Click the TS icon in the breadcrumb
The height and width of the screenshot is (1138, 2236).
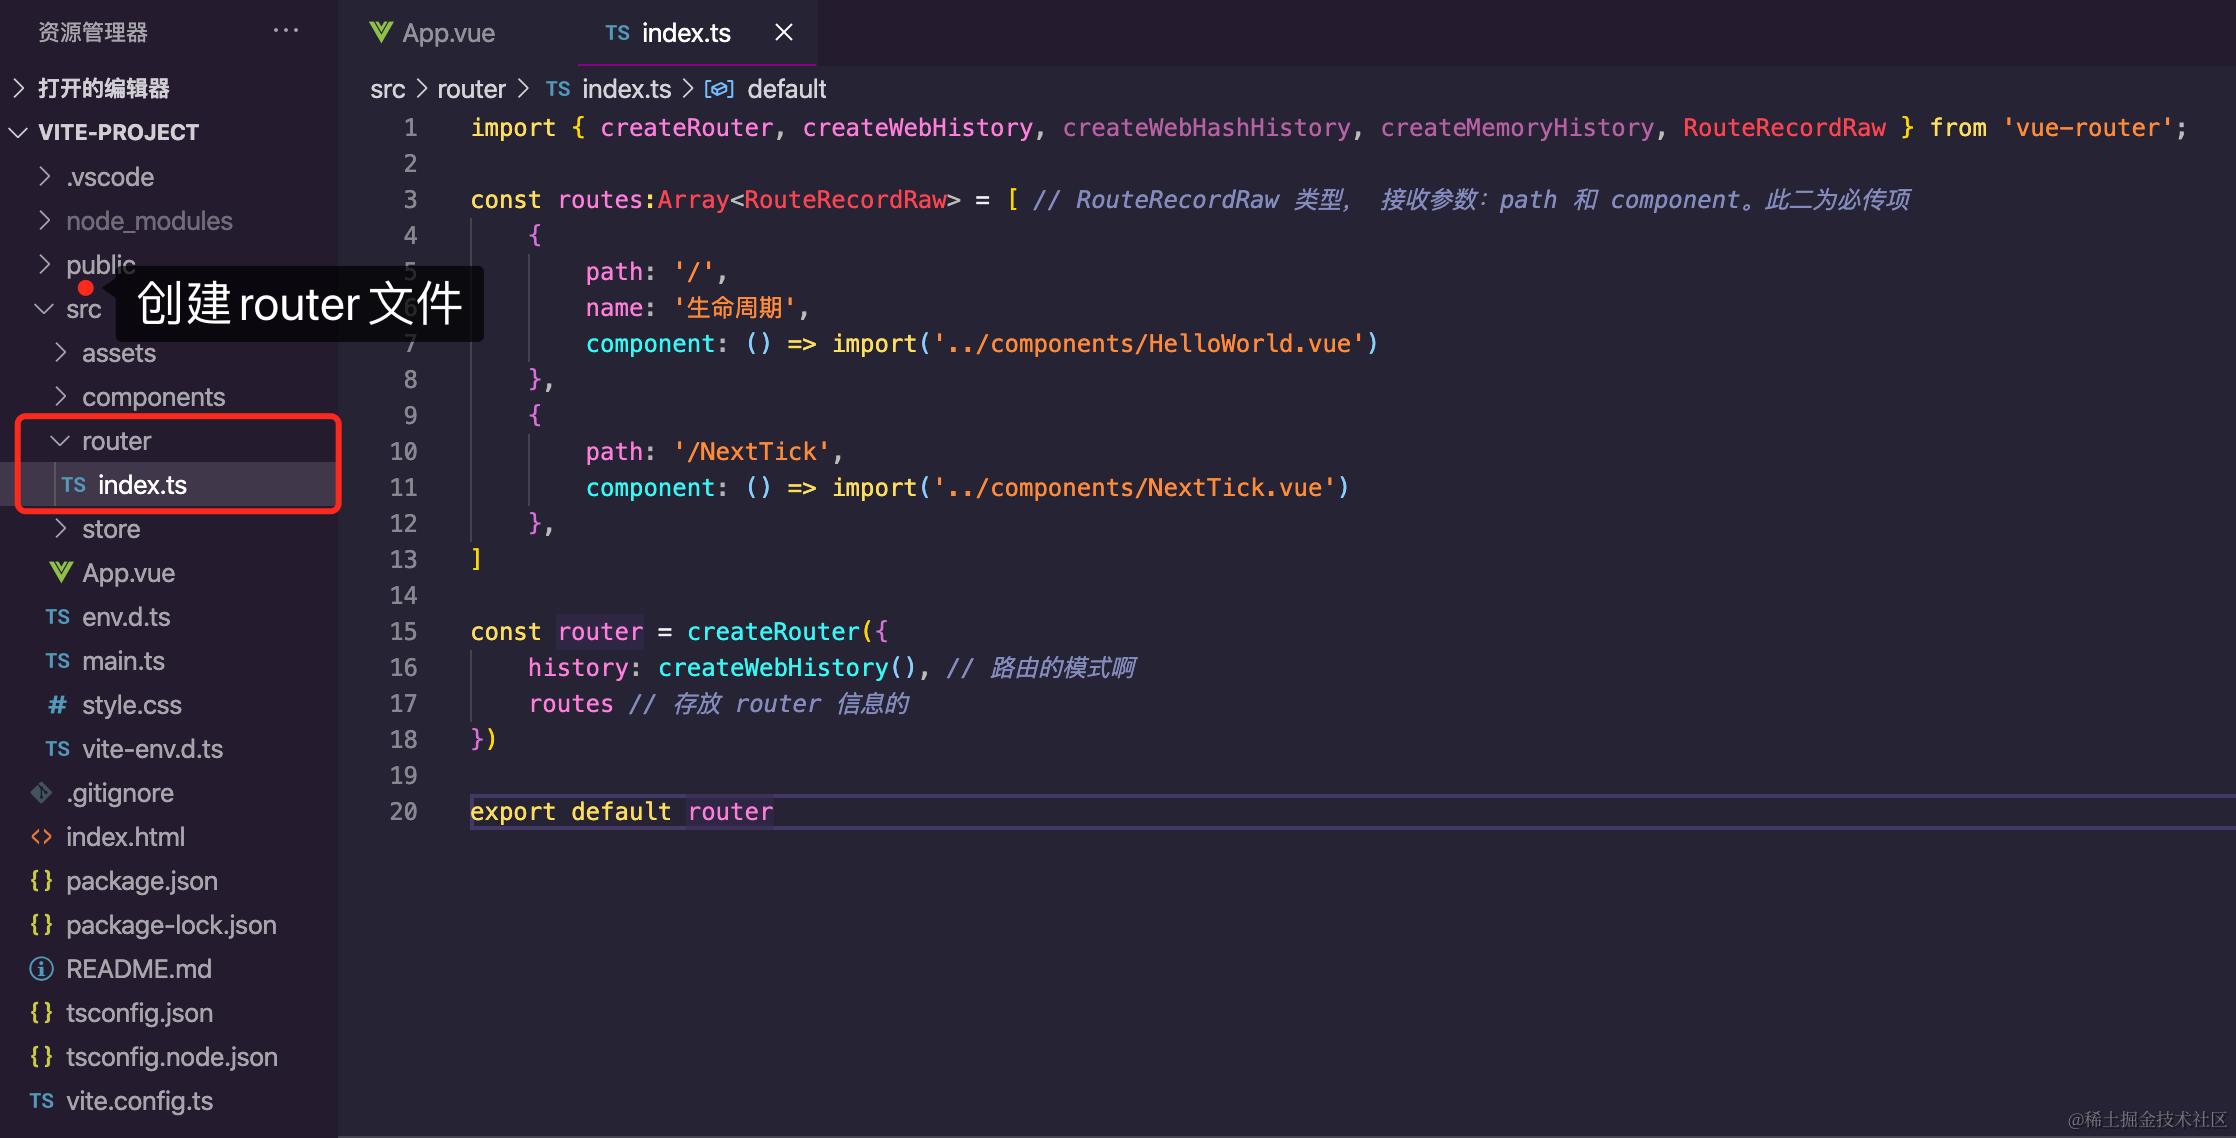(558, 89)
